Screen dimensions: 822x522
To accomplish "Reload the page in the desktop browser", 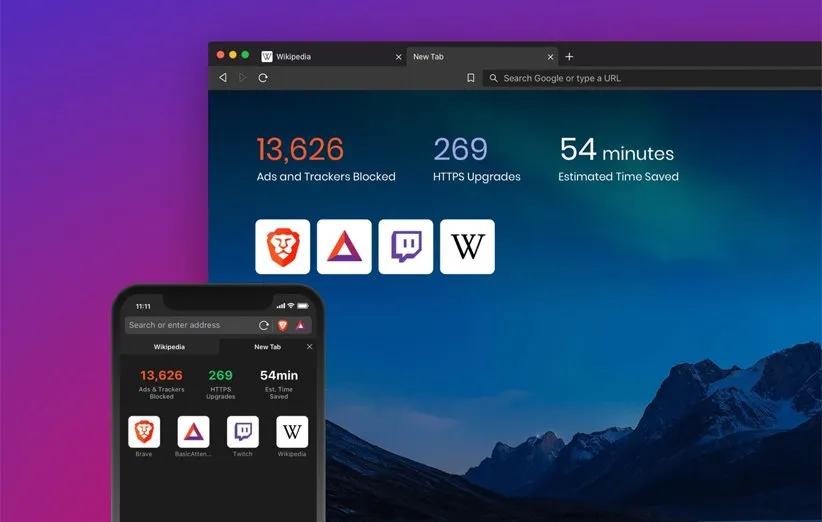I will [x=263, y=78].
